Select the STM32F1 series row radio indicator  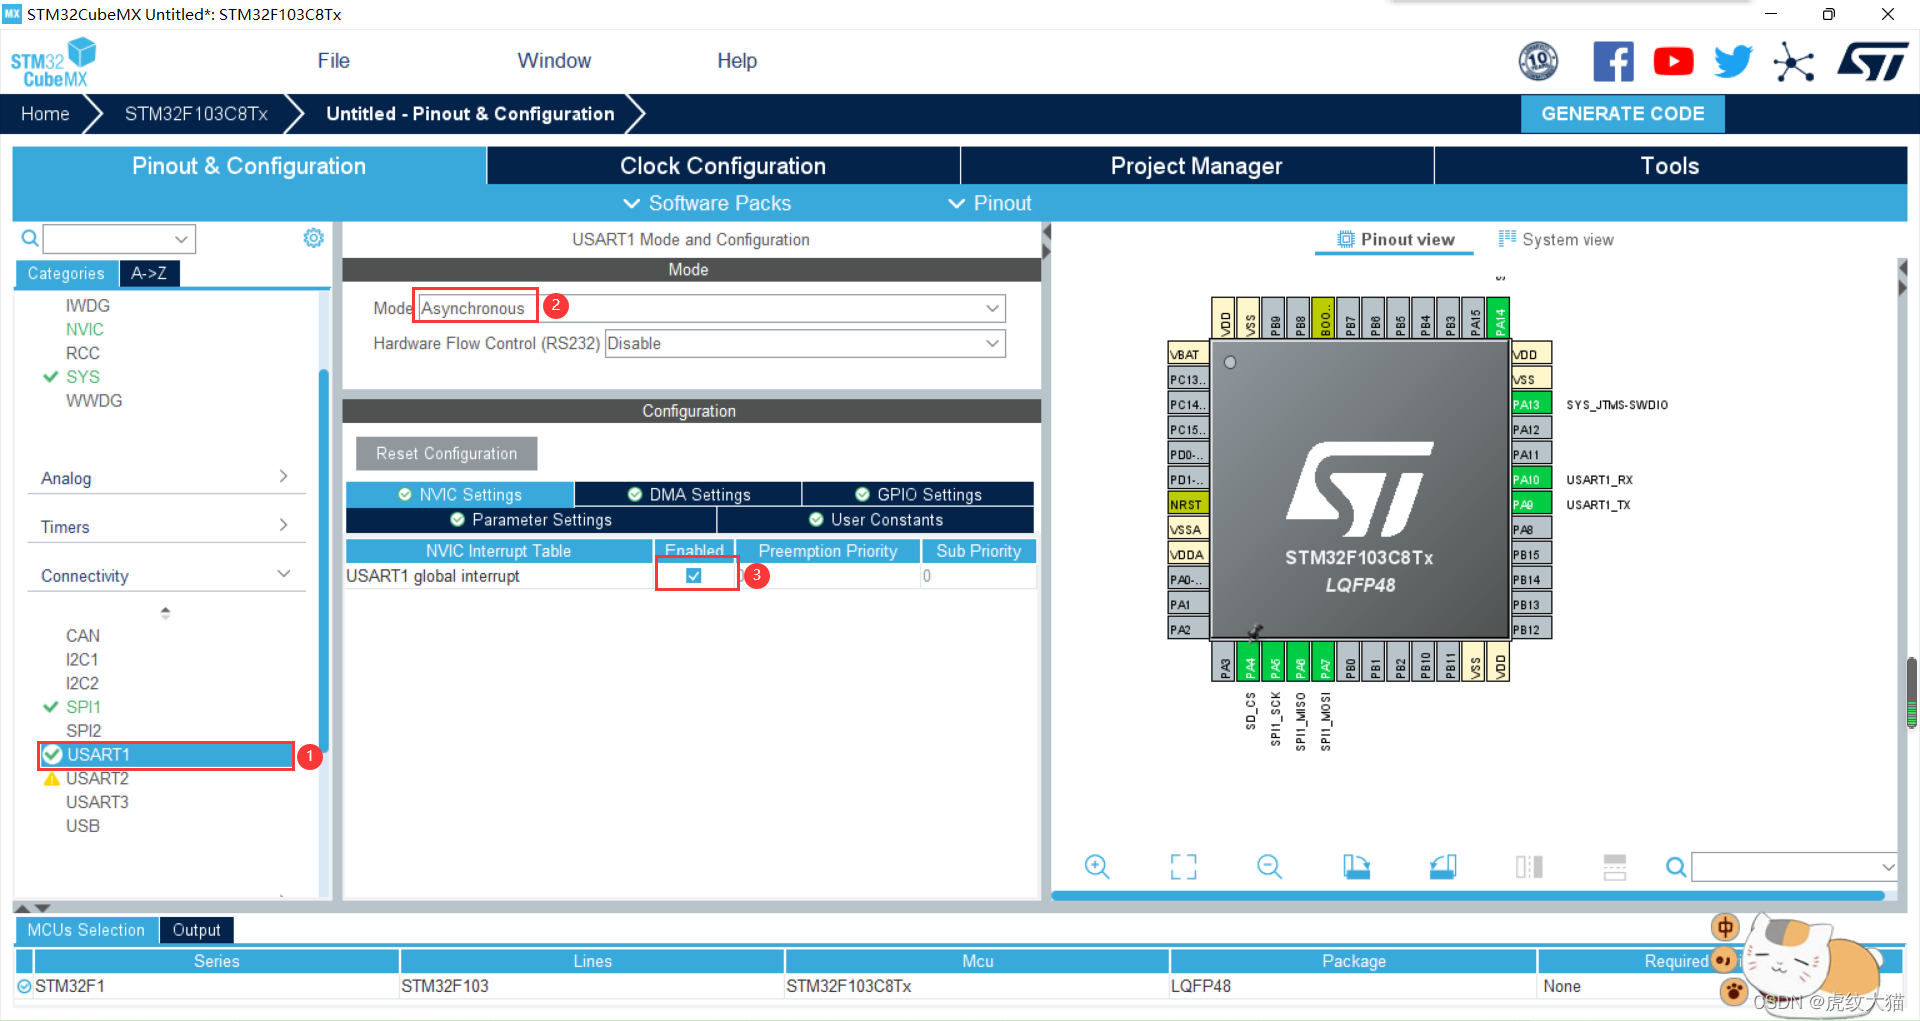click(x=24, y=986)
